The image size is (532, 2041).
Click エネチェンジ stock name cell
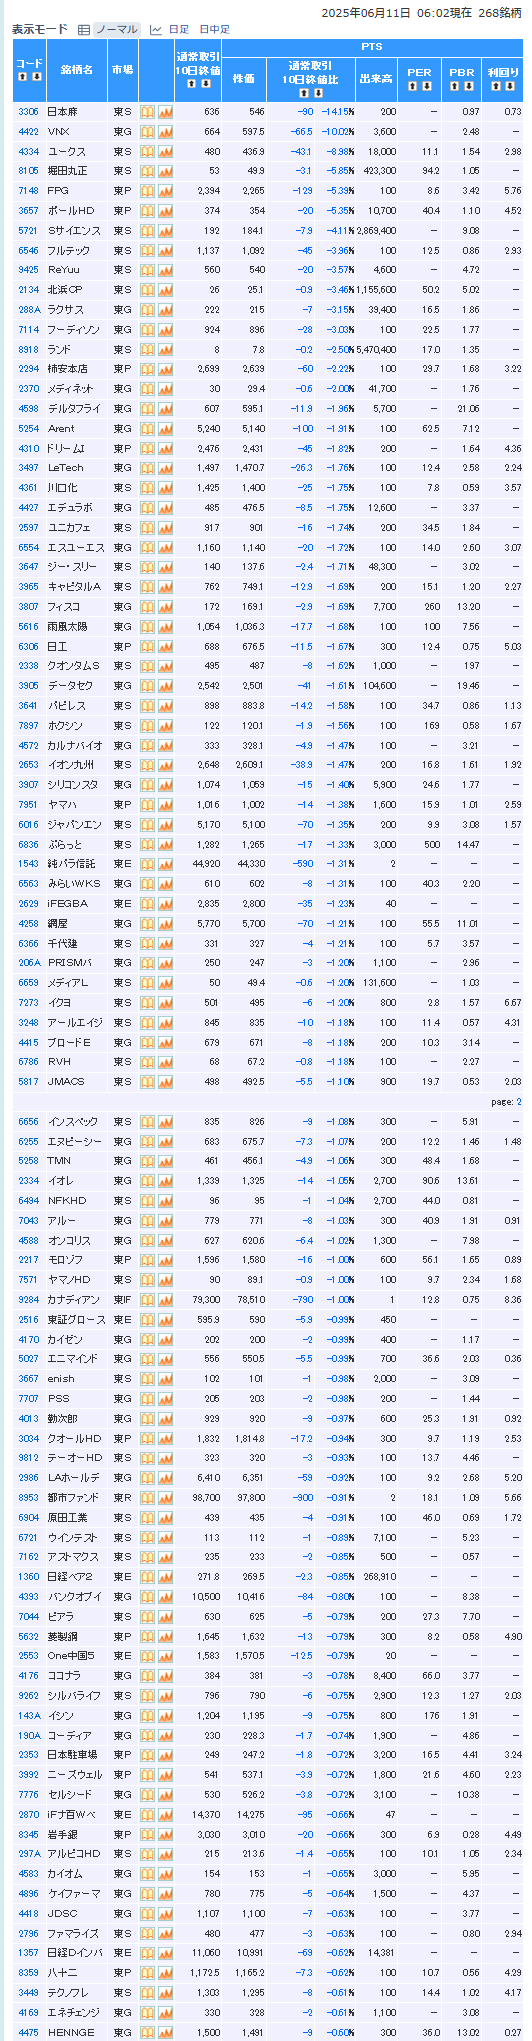[x=76, y=2012]
